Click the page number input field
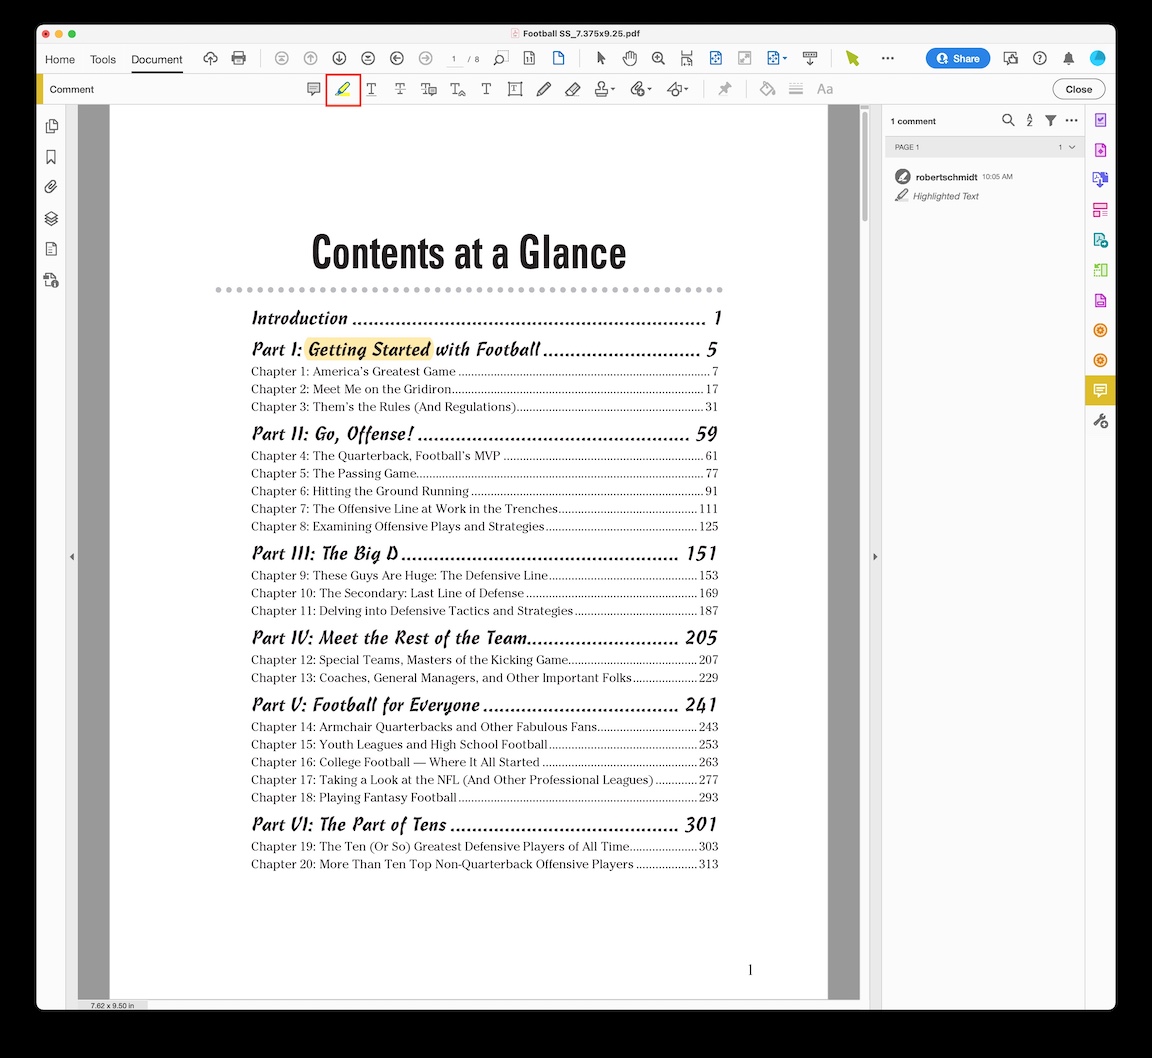Viewport: 1152px width, 1058px height. (x=454, y=59)
